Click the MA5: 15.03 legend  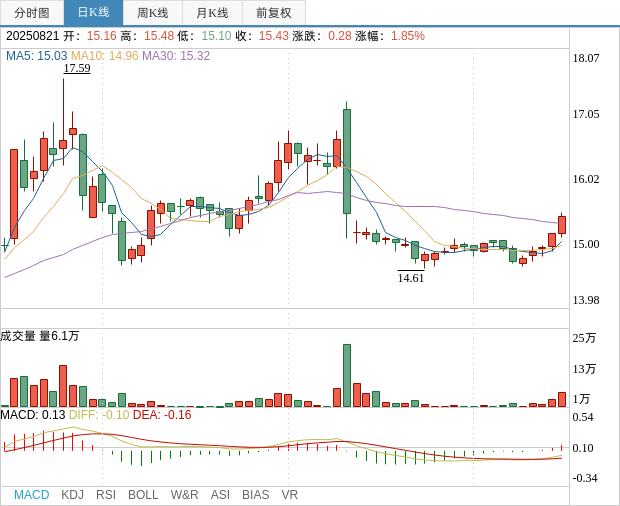[x=37, y=56]
